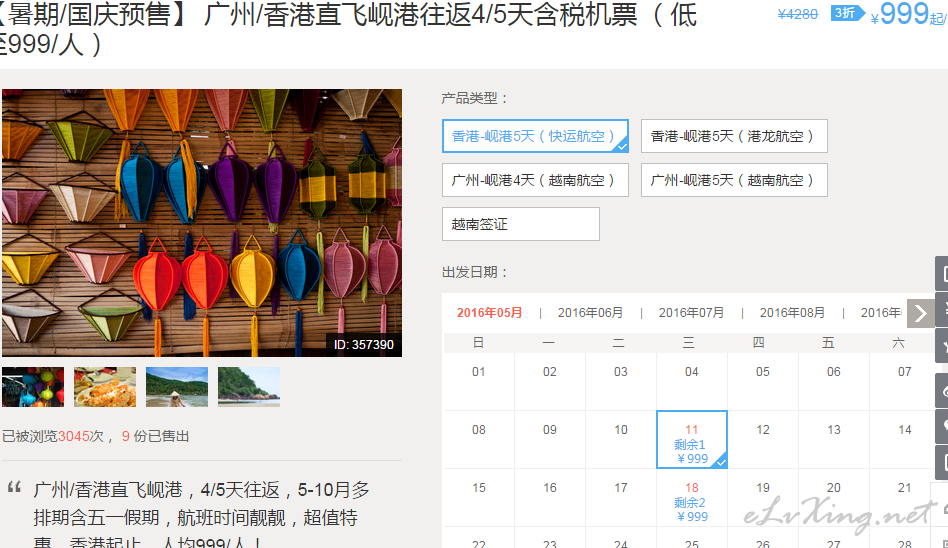Click the 3045 view count

pos(74,436)
